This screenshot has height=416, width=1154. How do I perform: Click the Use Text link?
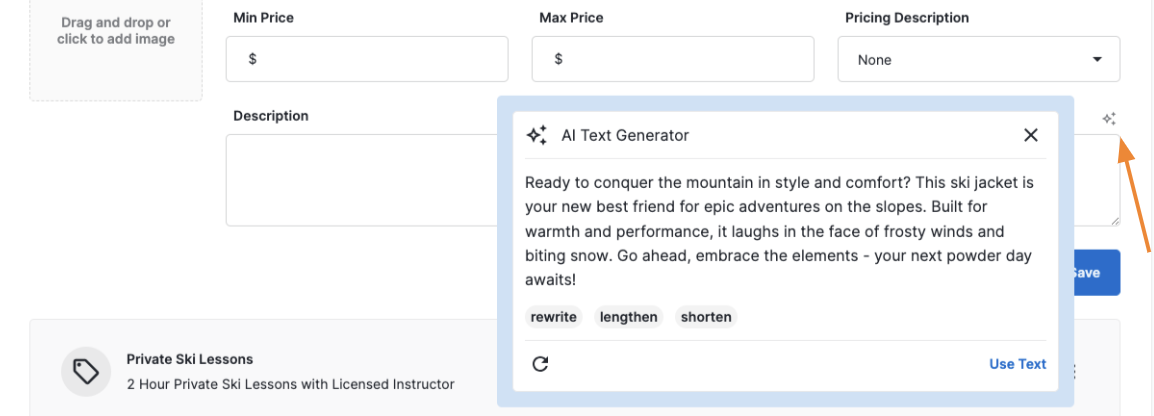(1017, 364)
